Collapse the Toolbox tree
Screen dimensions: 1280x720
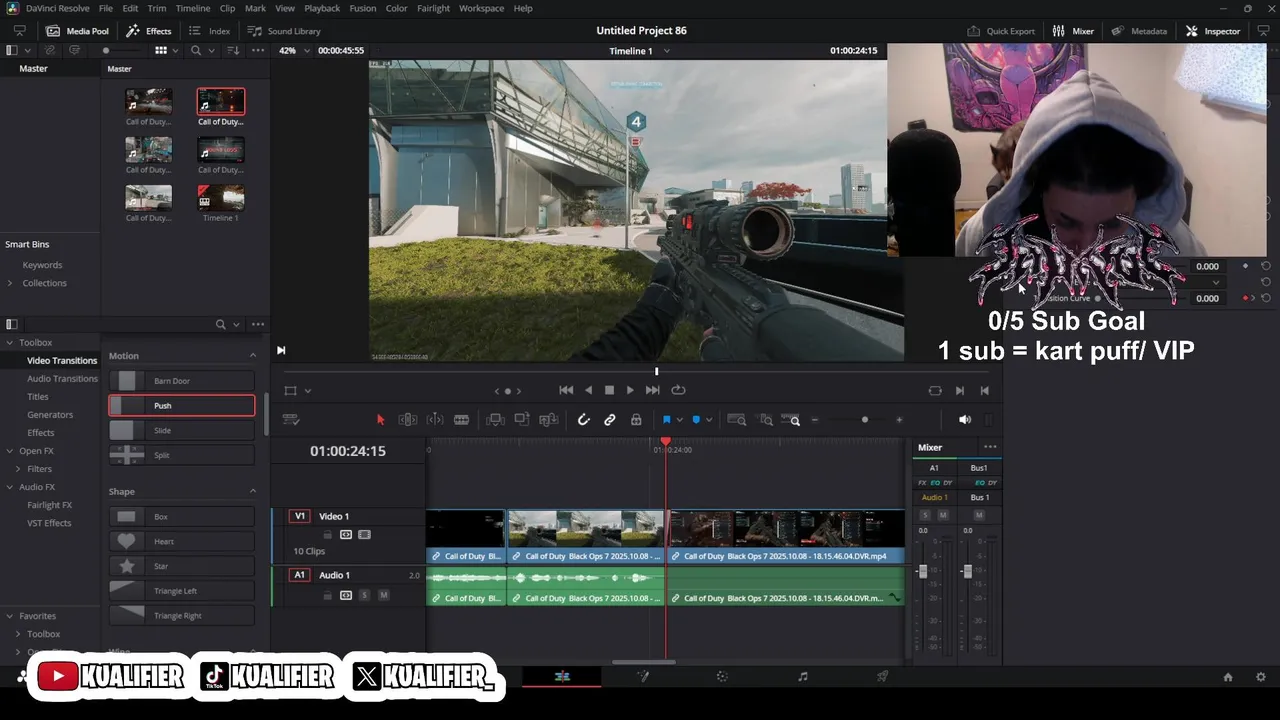point(10,342)
